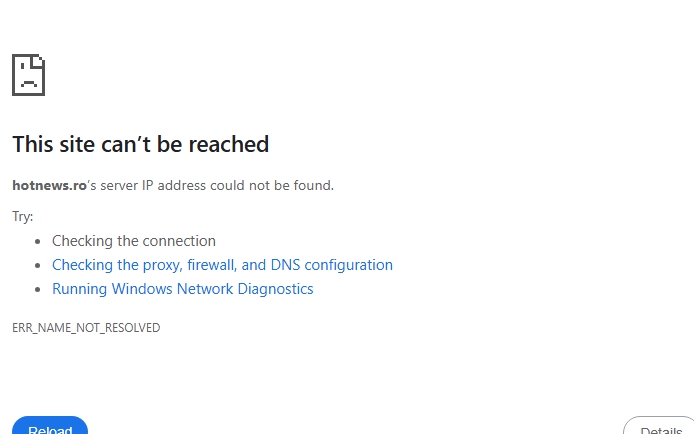Click the word DNS in the configuration link

[x=285, y=265]
